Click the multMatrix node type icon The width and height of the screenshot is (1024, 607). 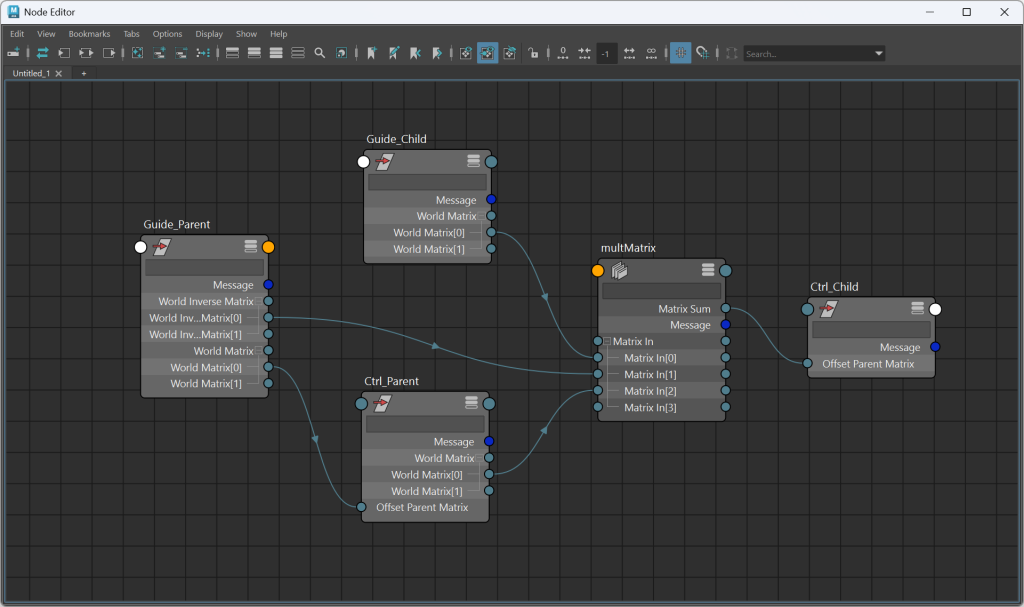point(619,270)
